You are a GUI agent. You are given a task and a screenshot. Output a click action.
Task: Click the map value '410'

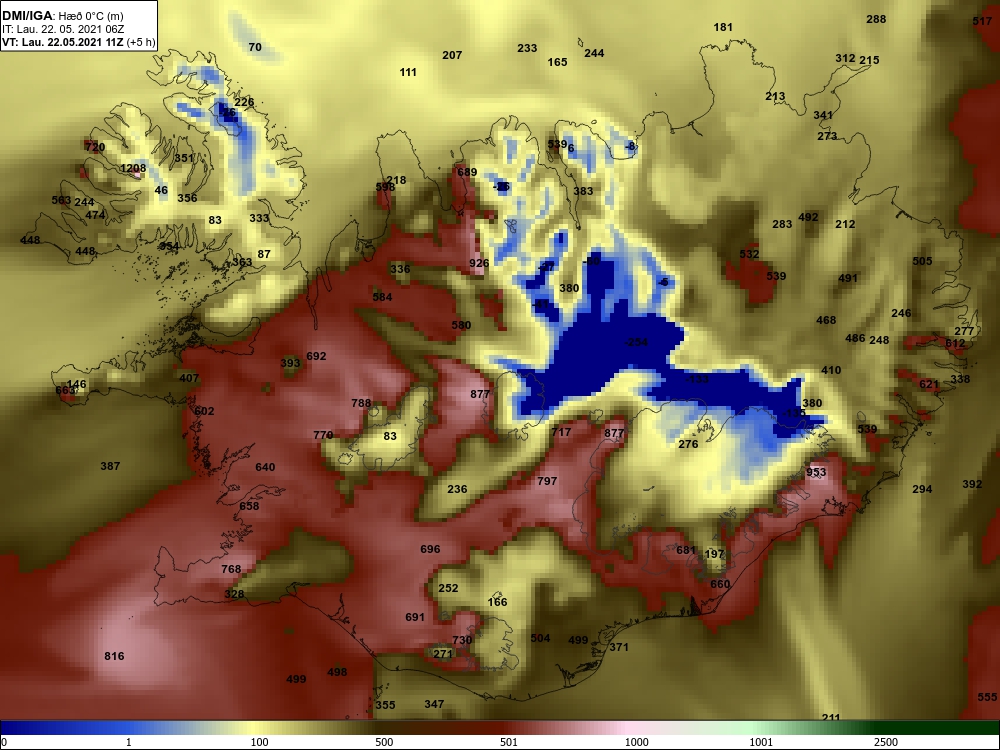[x=831, y=370]
